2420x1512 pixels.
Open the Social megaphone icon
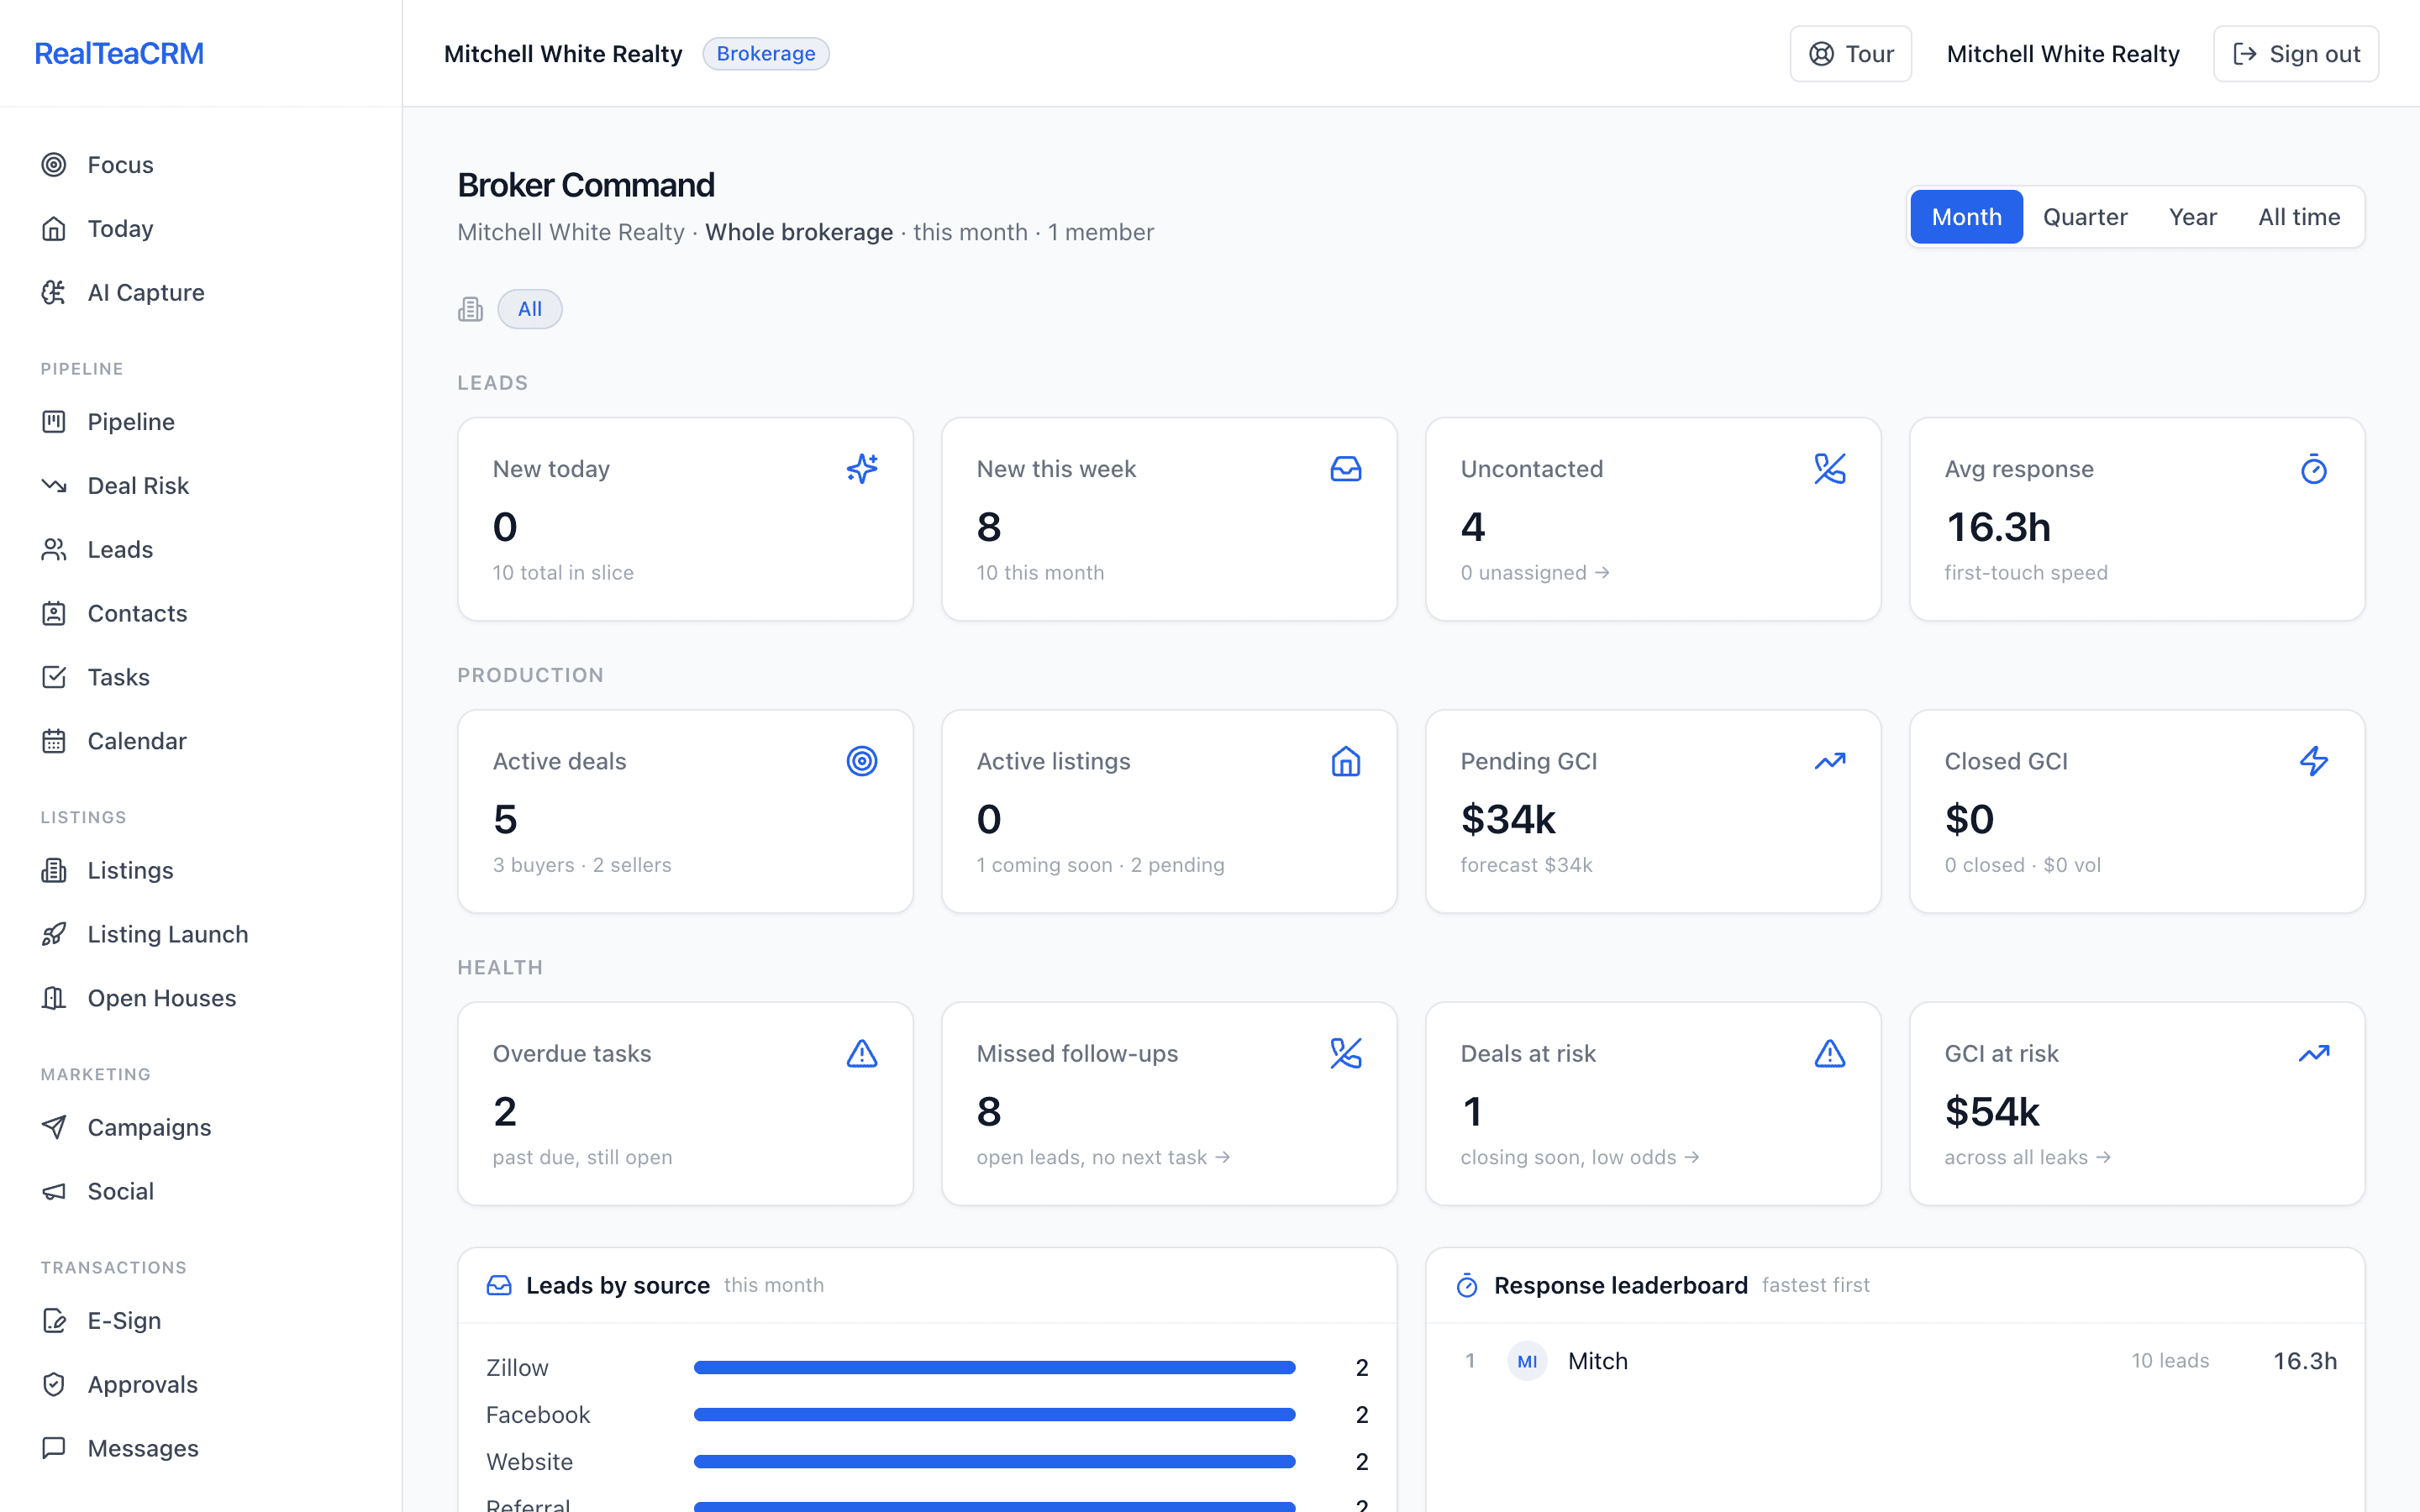point(54,1192)
